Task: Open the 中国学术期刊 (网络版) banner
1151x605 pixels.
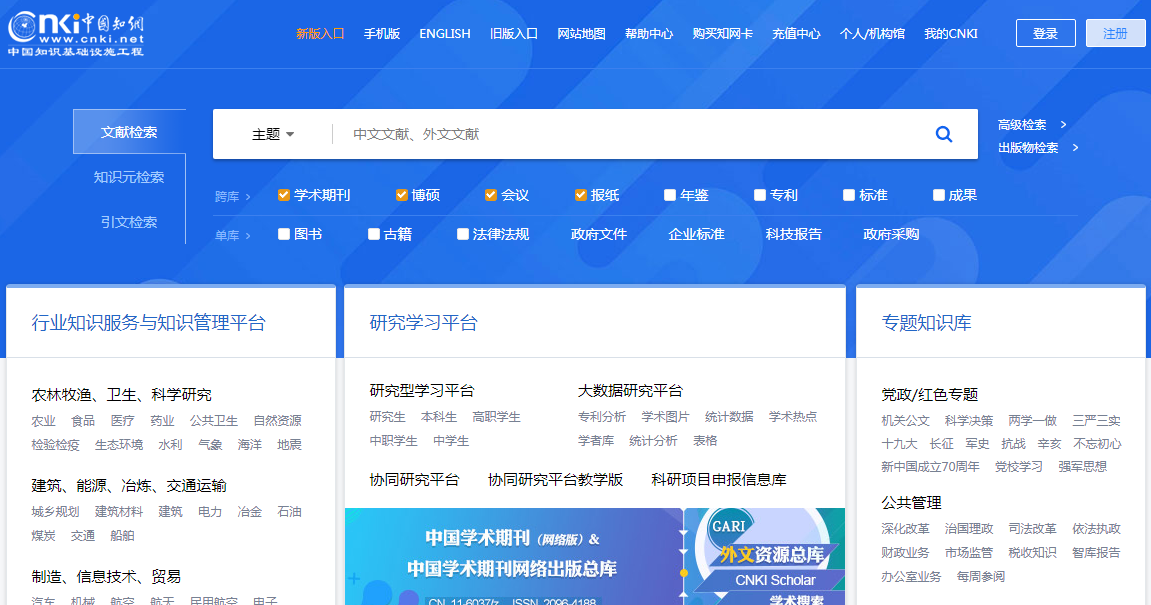Action: click(514, 557)
